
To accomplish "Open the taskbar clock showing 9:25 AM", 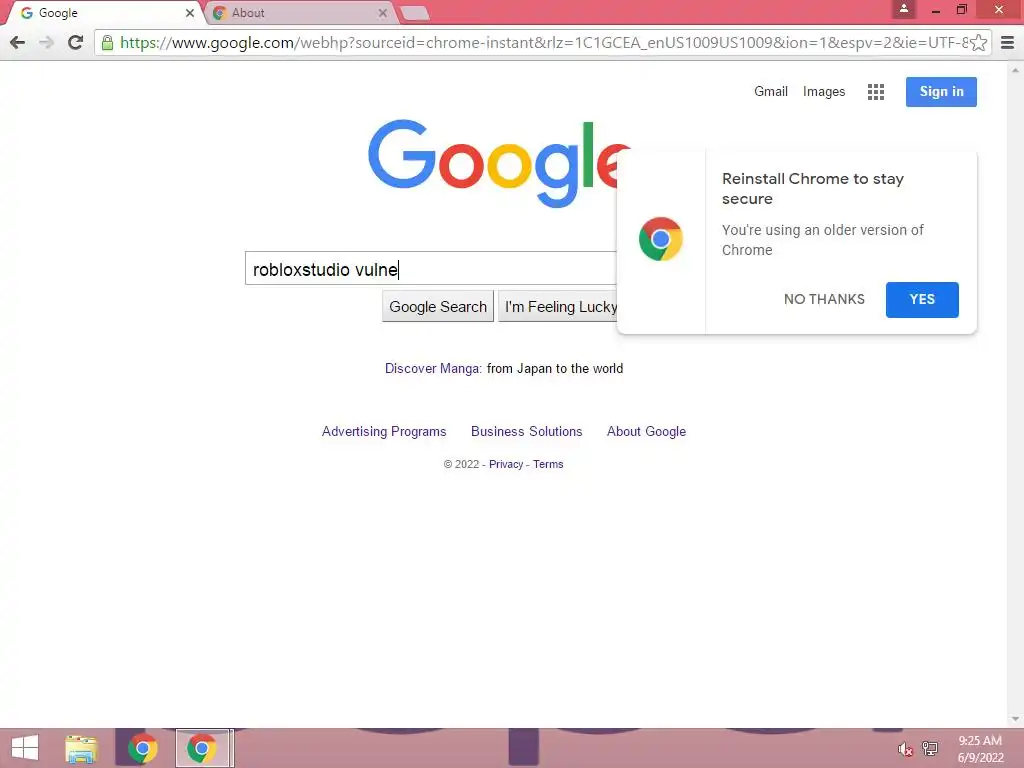I will [x=980, y=748].
